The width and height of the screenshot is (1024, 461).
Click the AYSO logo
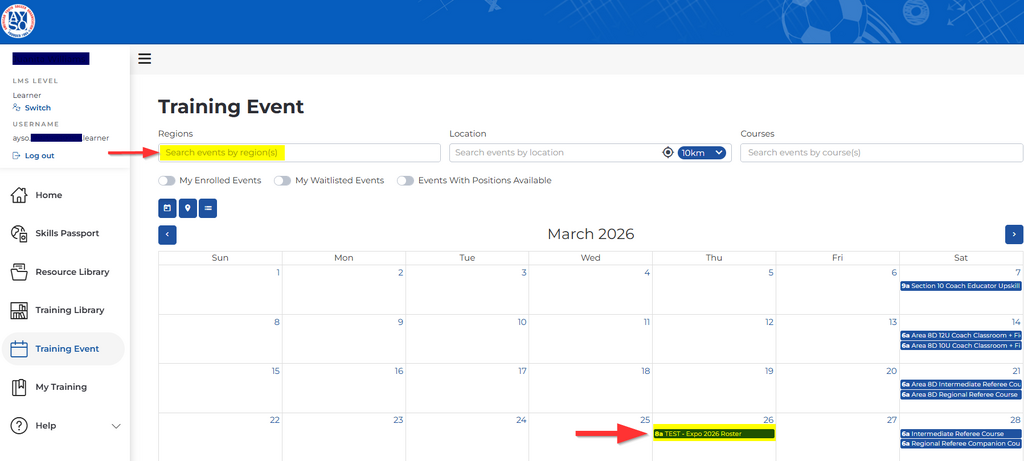coord(18,20)
